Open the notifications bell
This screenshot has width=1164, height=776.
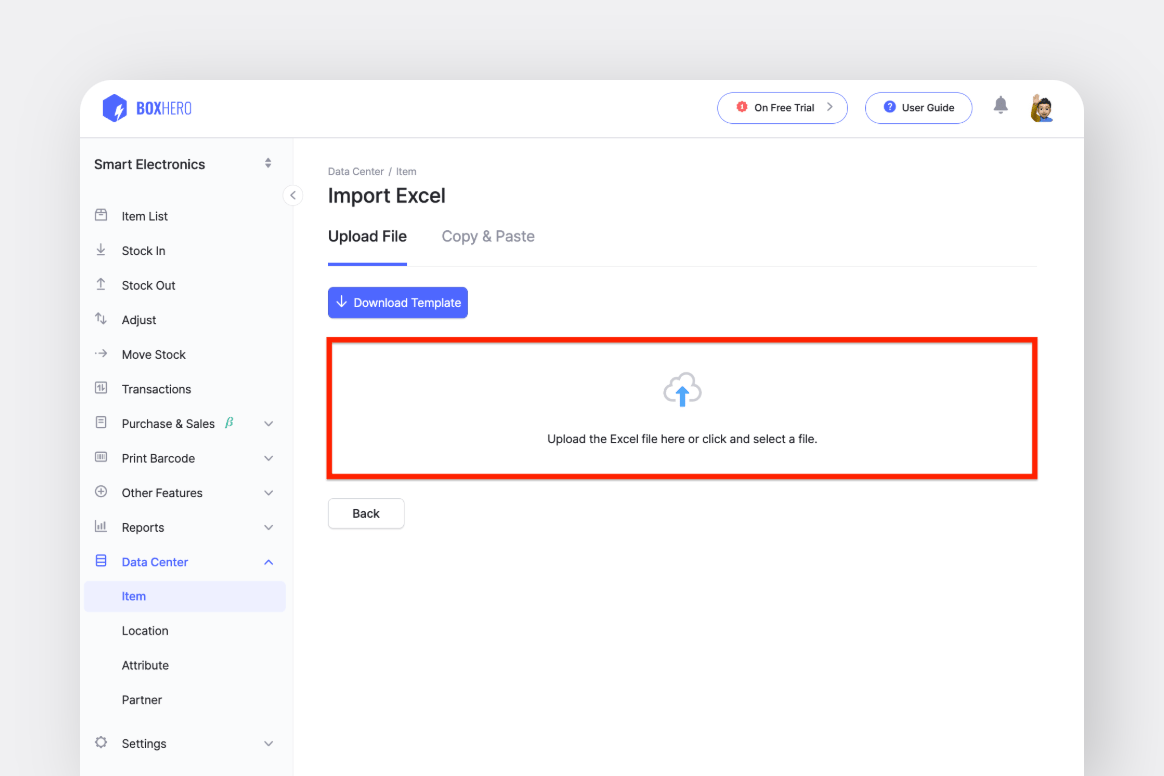tap(1000, 106)
